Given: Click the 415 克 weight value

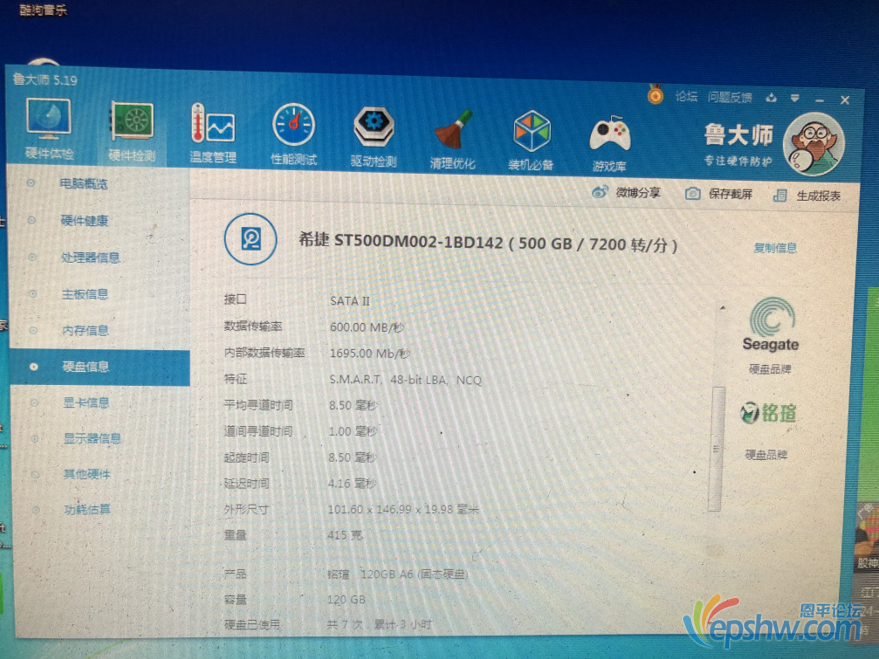Looking at the screenshot, I should 345,535.
